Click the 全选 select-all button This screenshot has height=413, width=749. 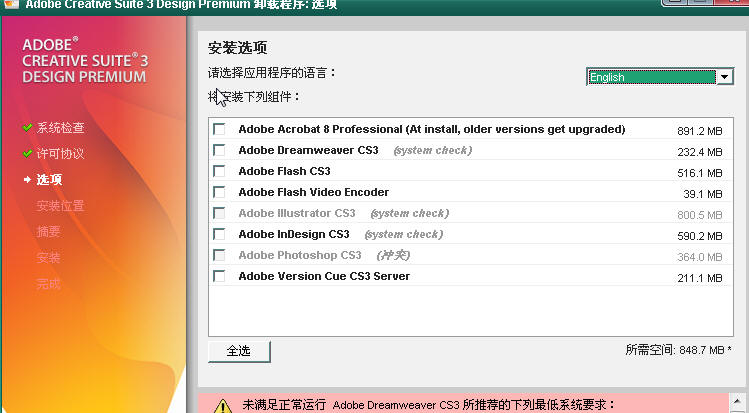click(x=239, y=351)
